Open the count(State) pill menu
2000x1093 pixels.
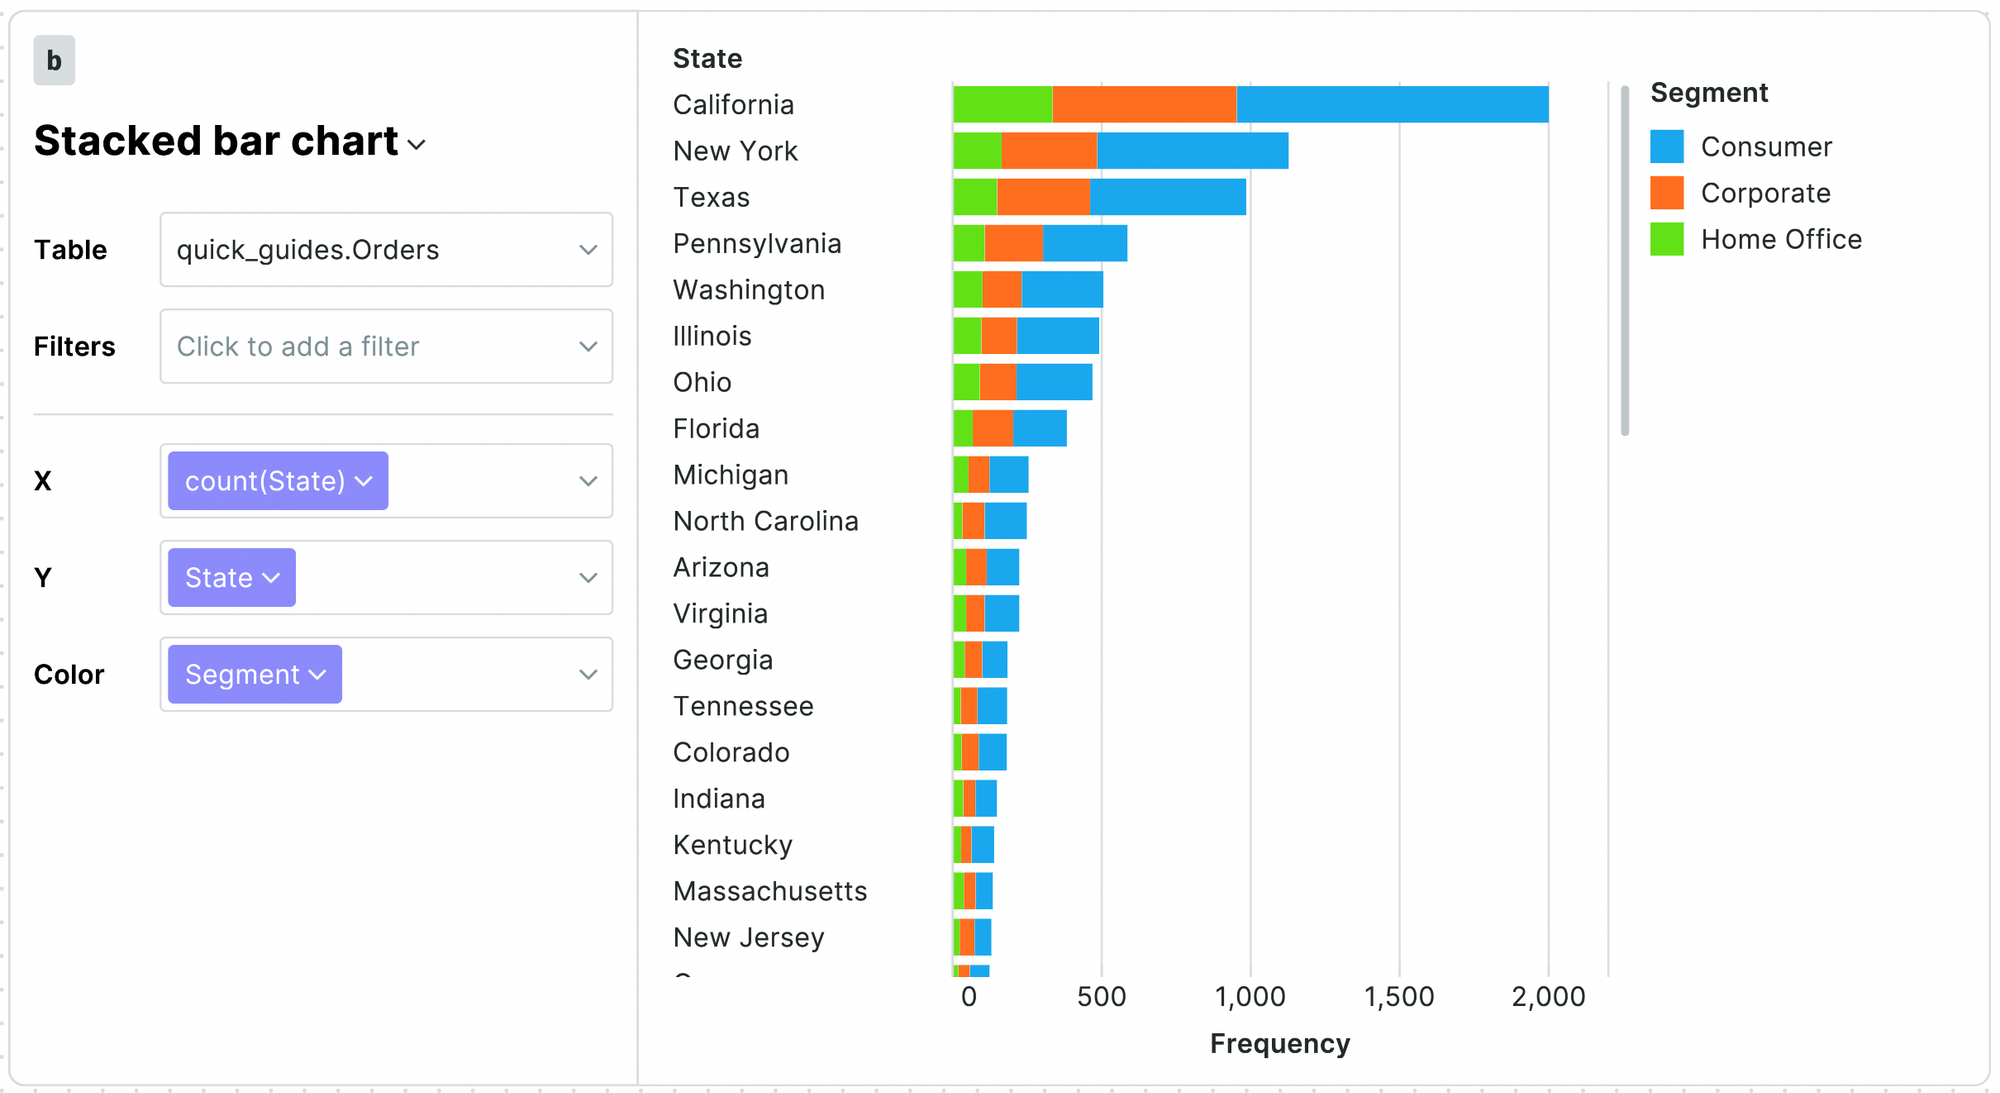tap(277, 481)
